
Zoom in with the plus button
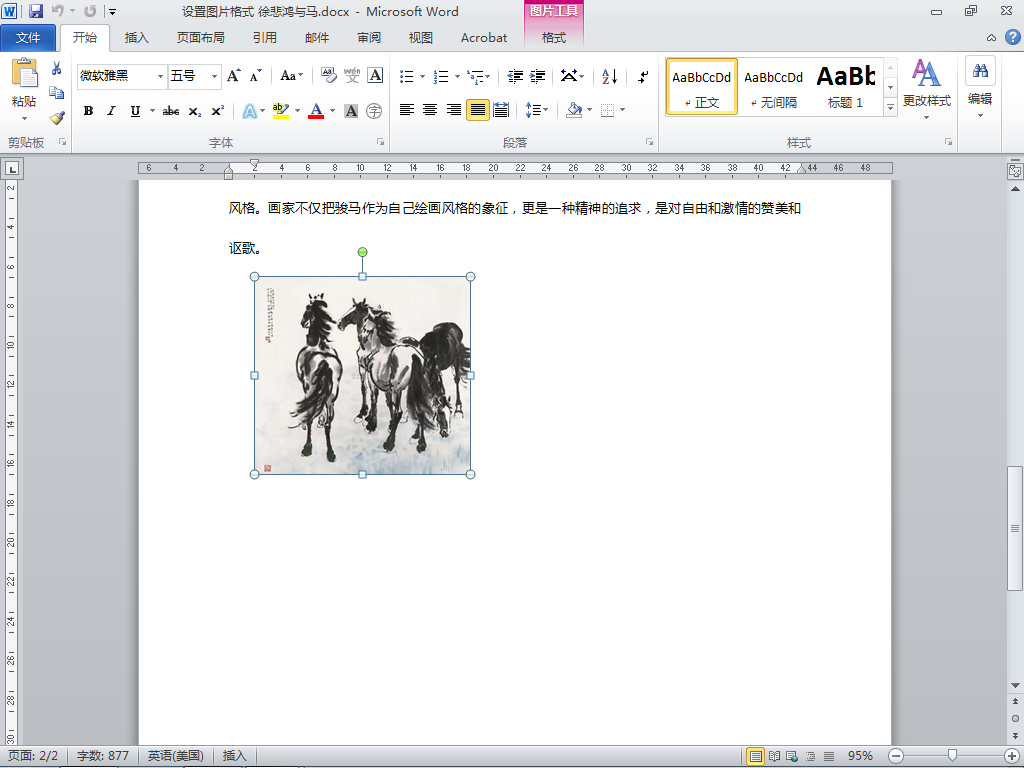click(1012, 756)
